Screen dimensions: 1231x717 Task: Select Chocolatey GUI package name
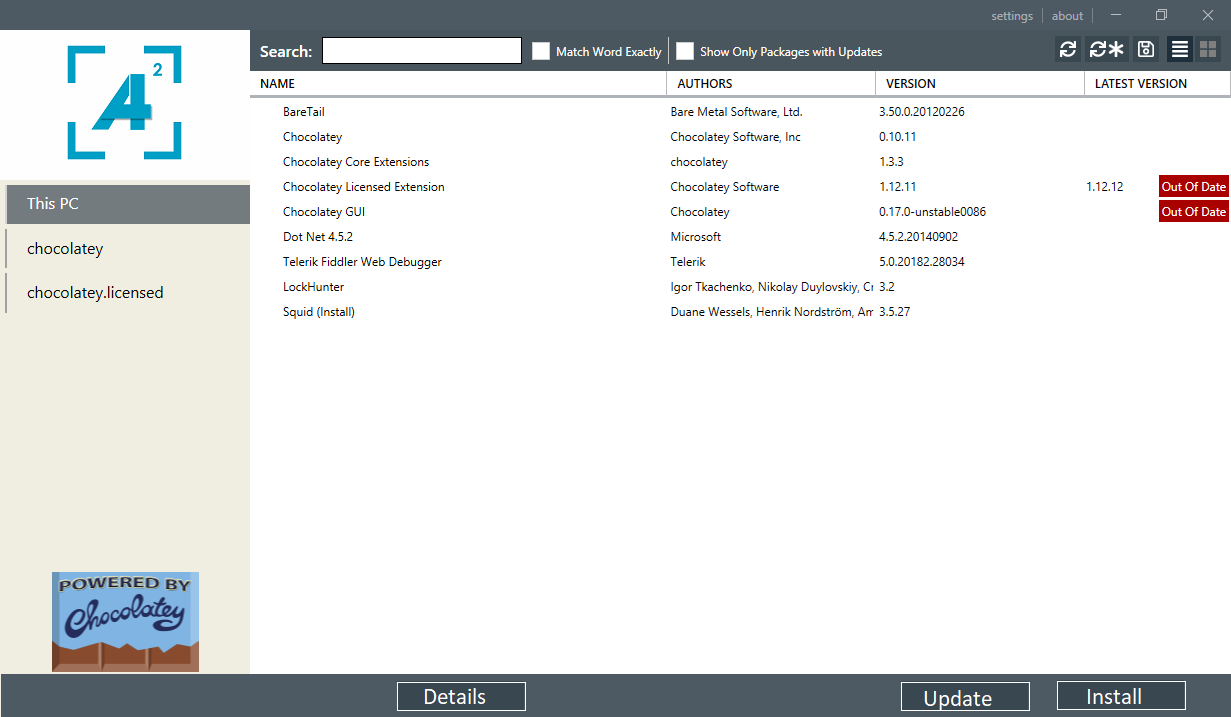[x=324, y=212]
